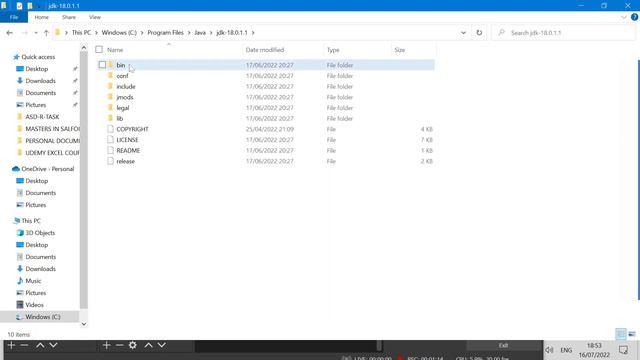
Task: Jump to Java in the address path
Action: pyautogui.click(x=200, y=33)
